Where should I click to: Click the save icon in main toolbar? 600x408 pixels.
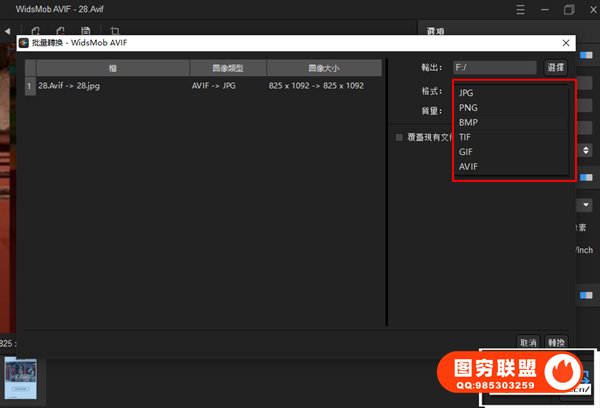click(x=86, y=32)
